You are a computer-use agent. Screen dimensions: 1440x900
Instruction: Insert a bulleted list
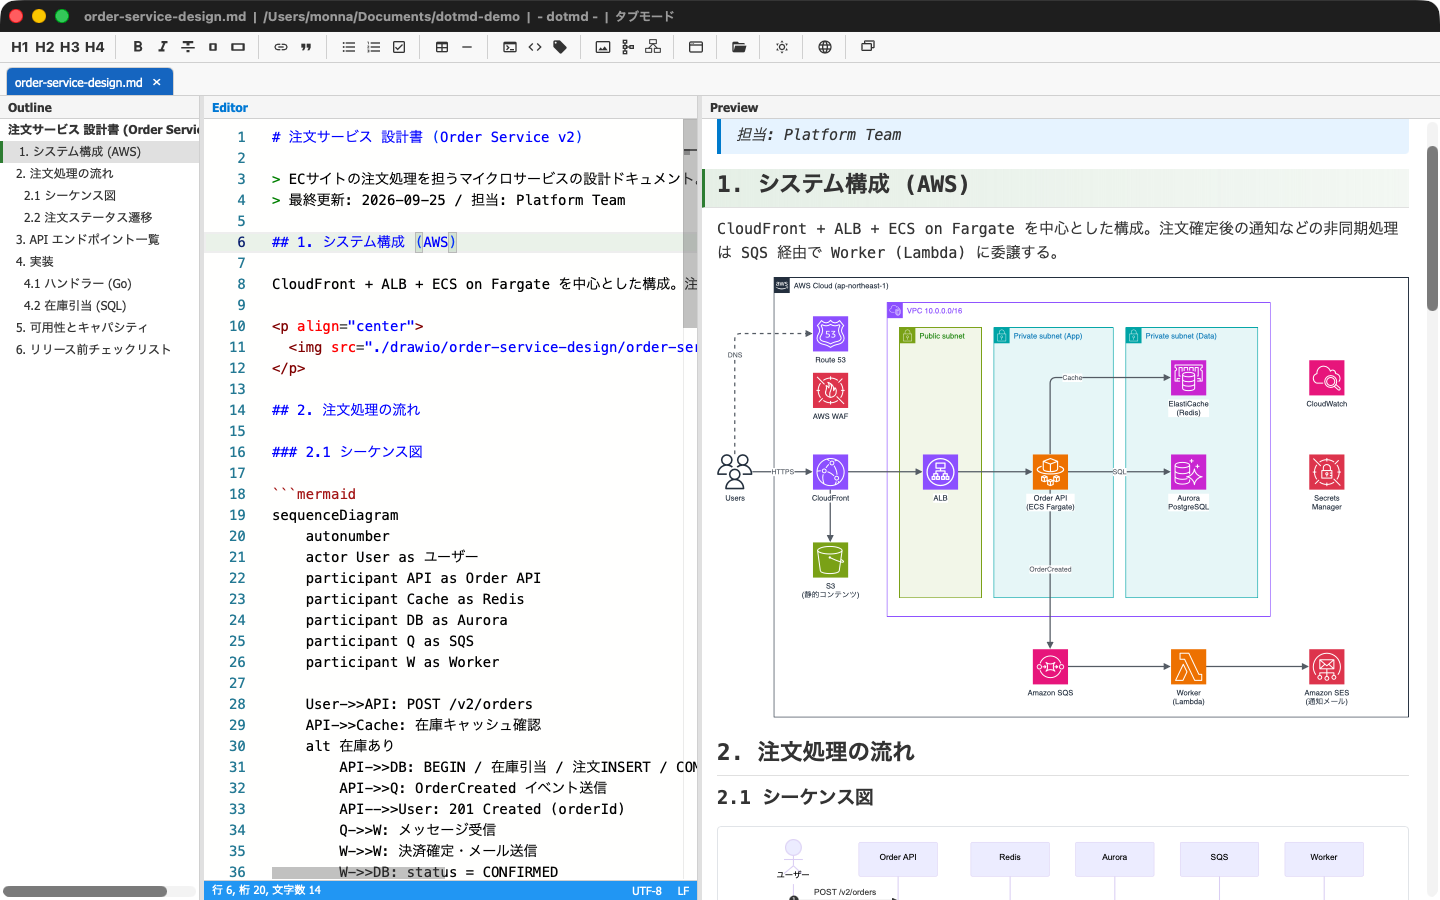pos(349,47)
